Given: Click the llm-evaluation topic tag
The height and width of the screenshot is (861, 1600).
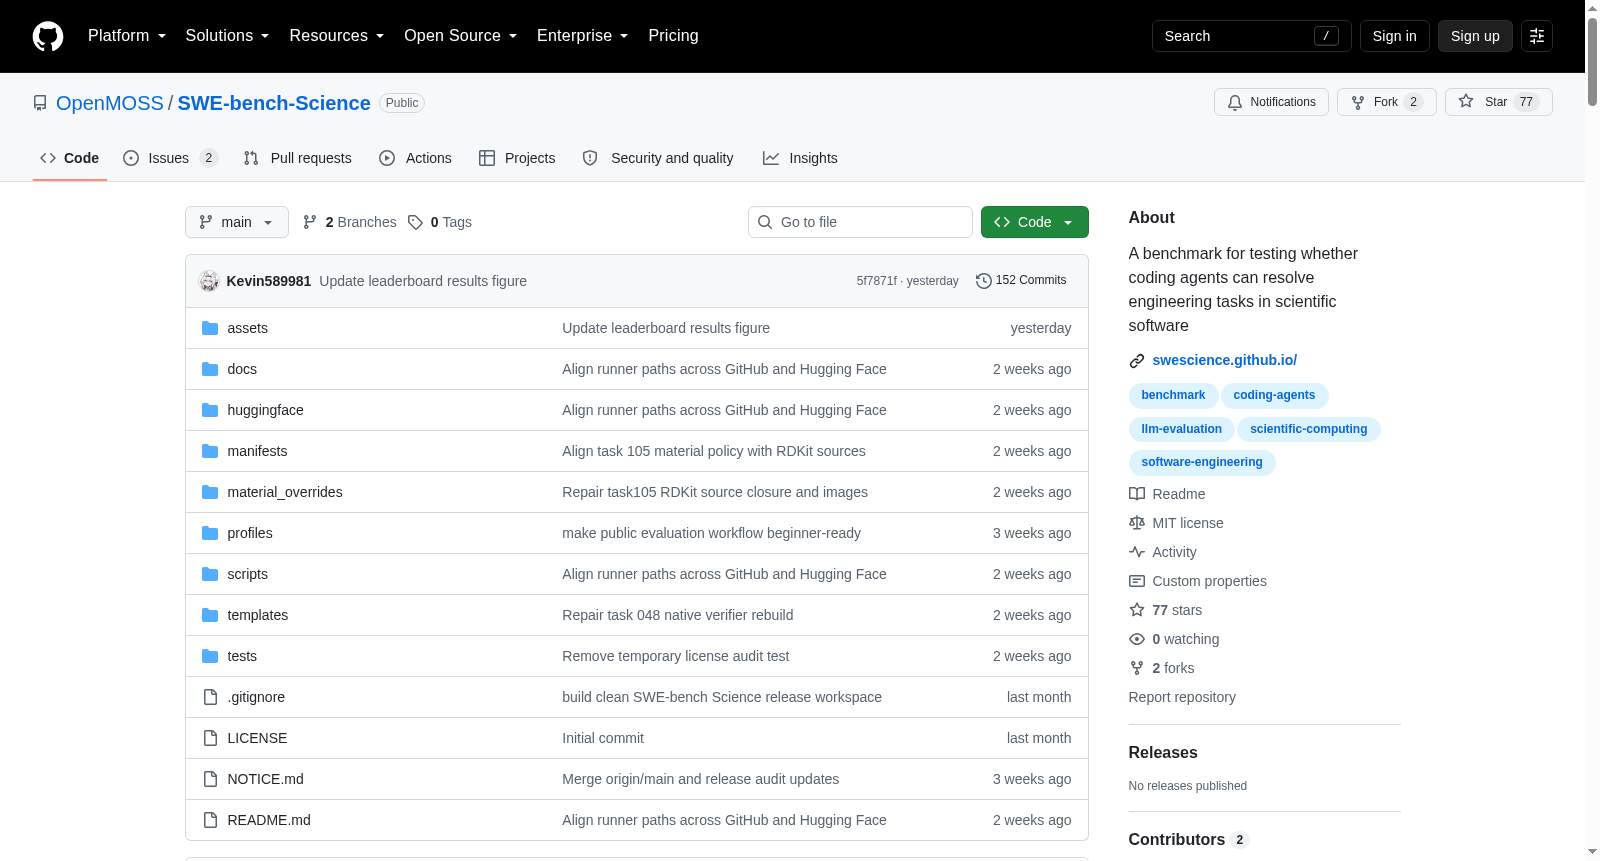Looking at the screenshot, I should coord(1181,429).
